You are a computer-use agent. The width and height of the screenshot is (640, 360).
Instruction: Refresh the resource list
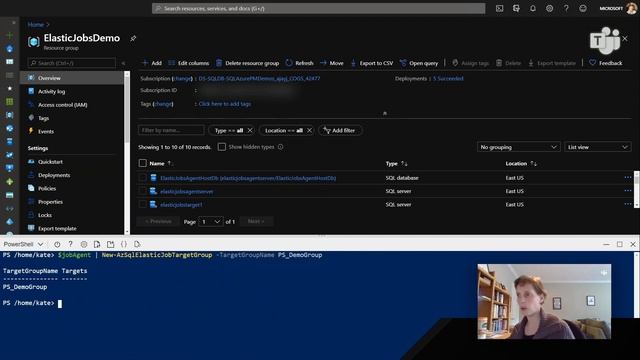coord(300,63)
